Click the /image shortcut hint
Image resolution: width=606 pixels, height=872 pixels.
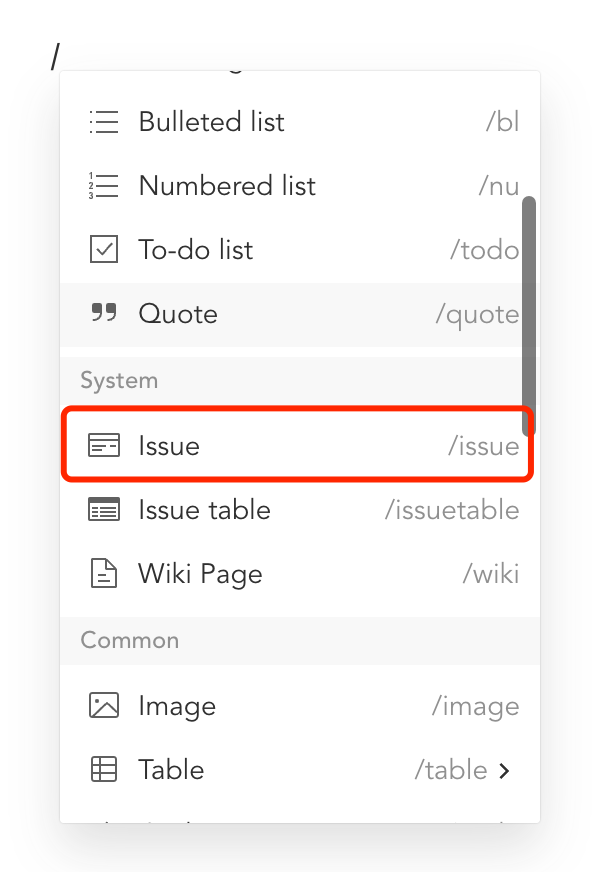click(476, 707)
